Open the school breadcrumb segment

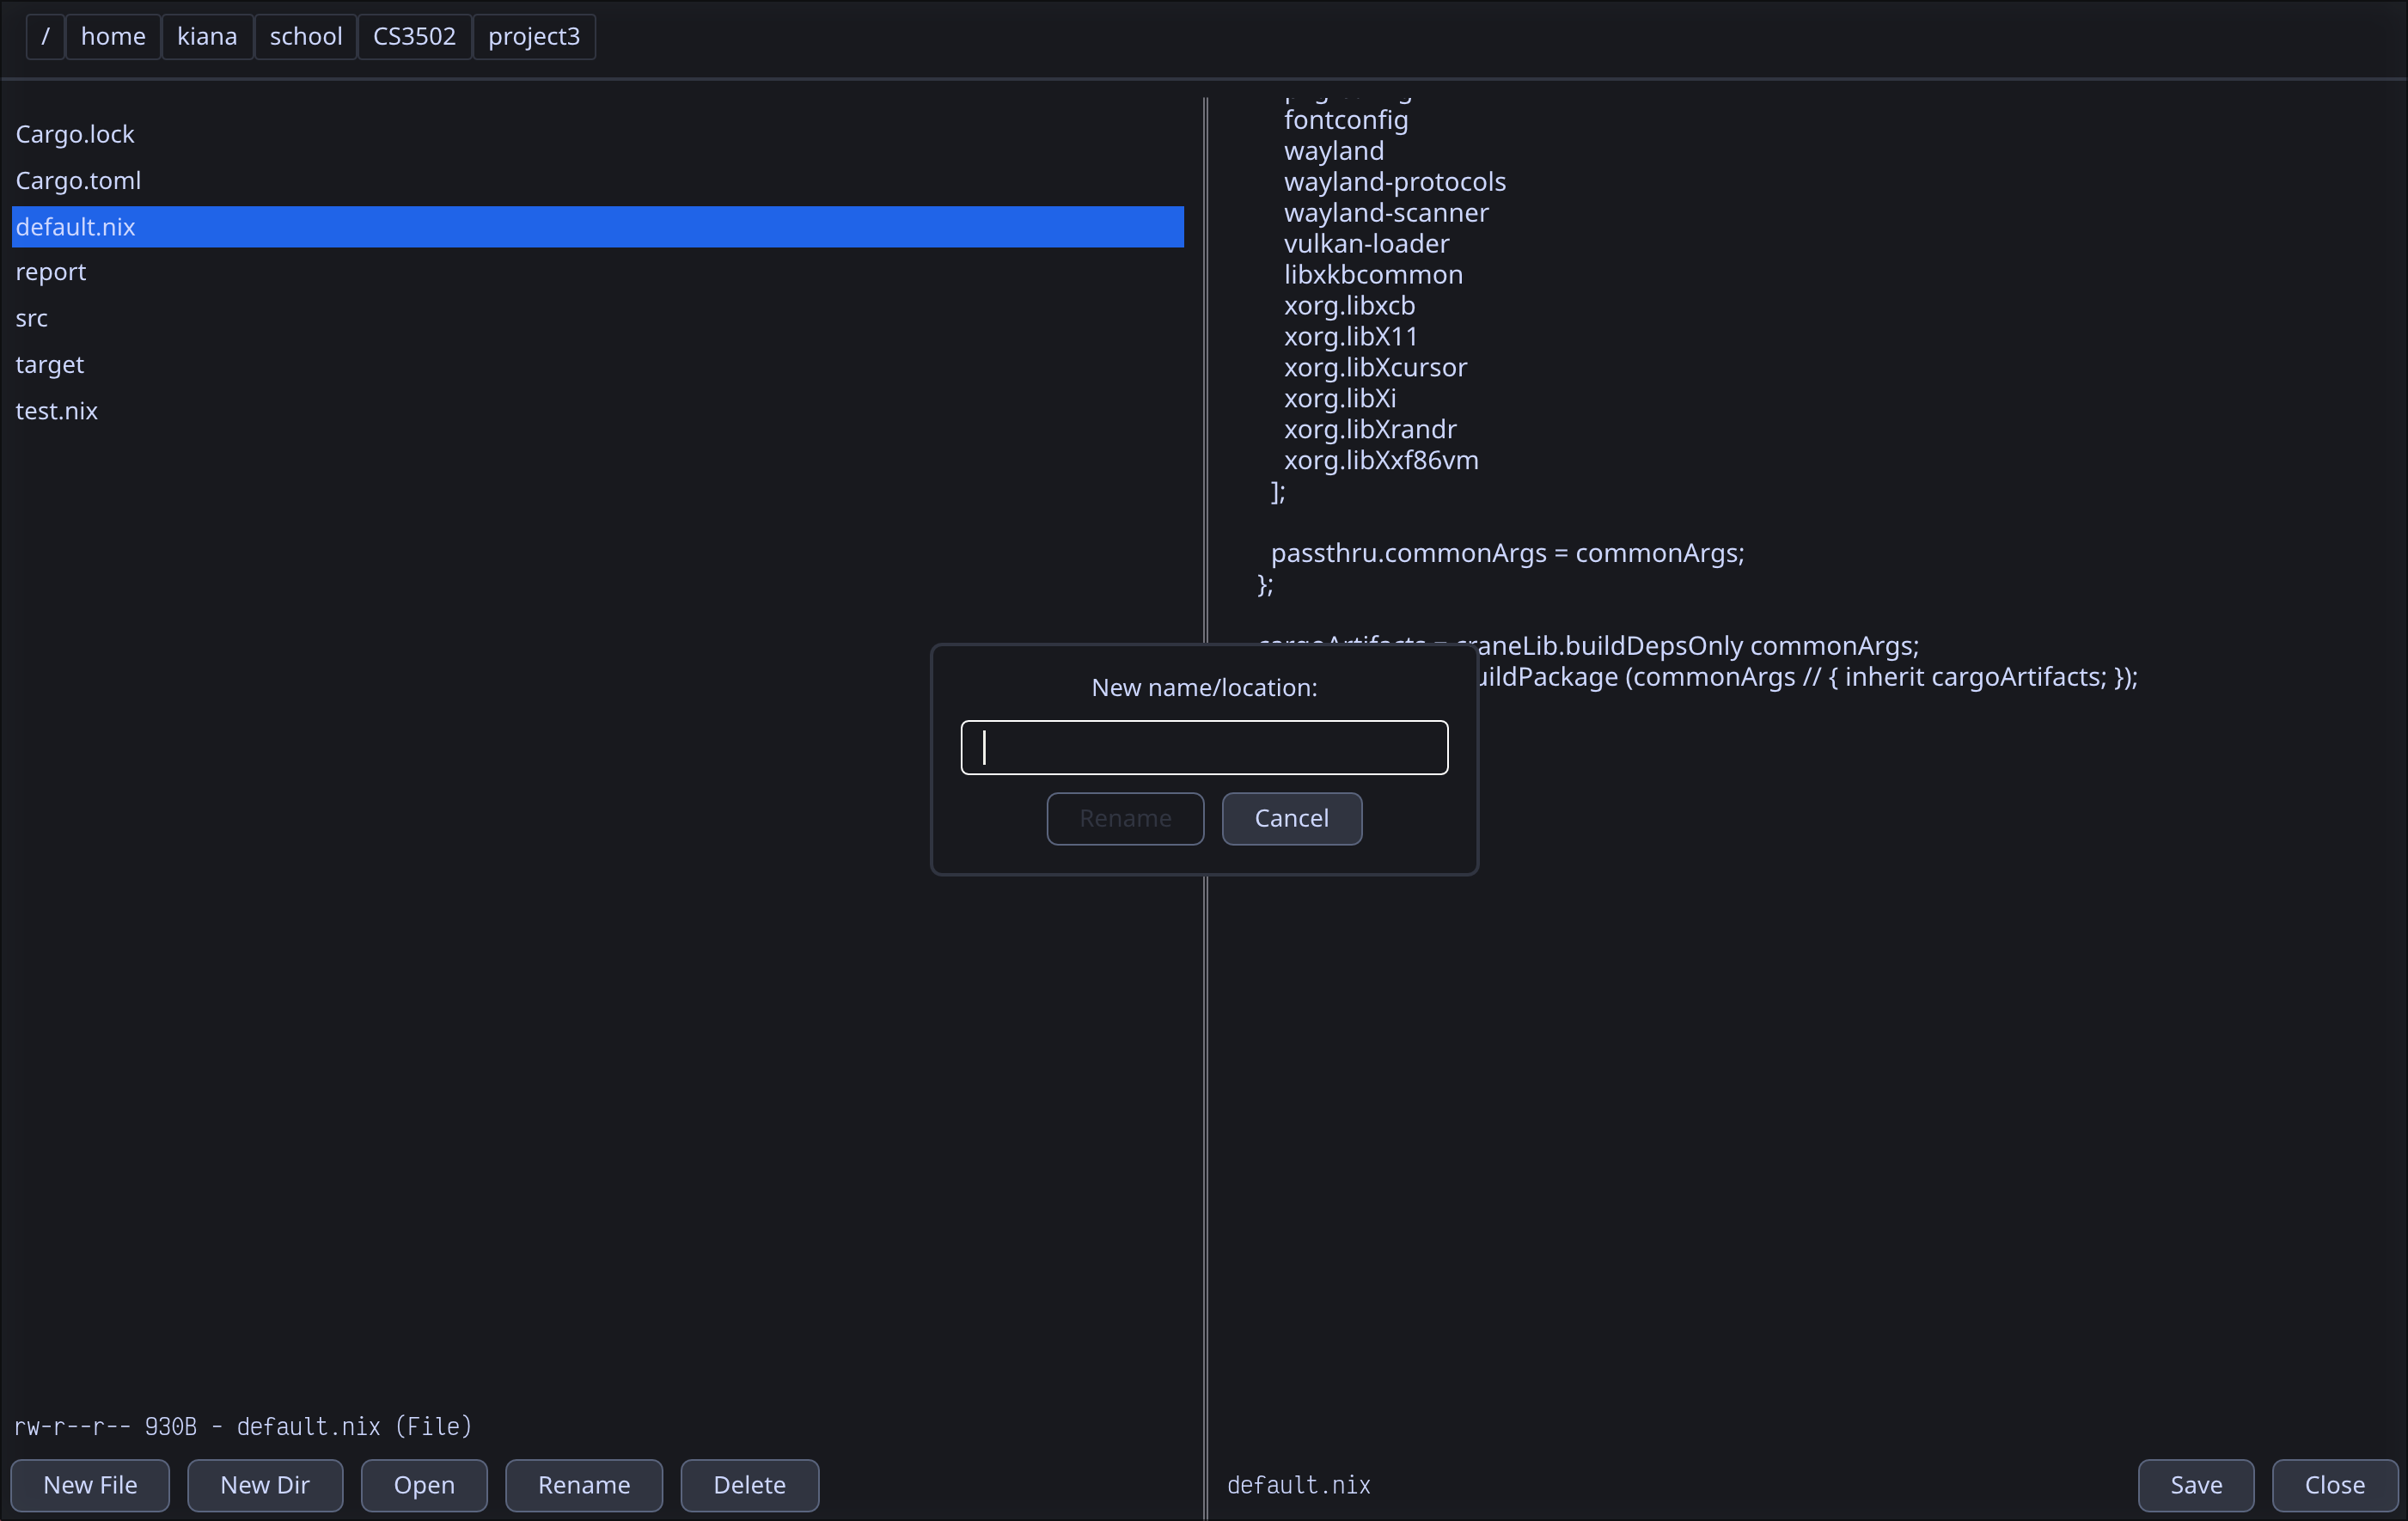(x=305, y=37)
